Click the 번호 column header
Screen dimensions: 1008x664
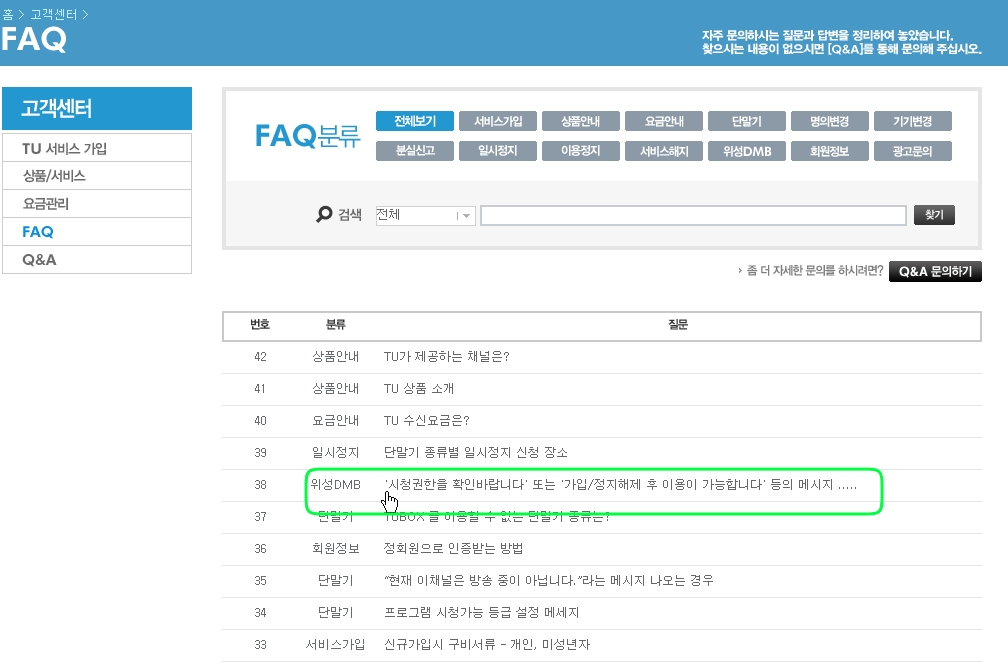[260, 325]
